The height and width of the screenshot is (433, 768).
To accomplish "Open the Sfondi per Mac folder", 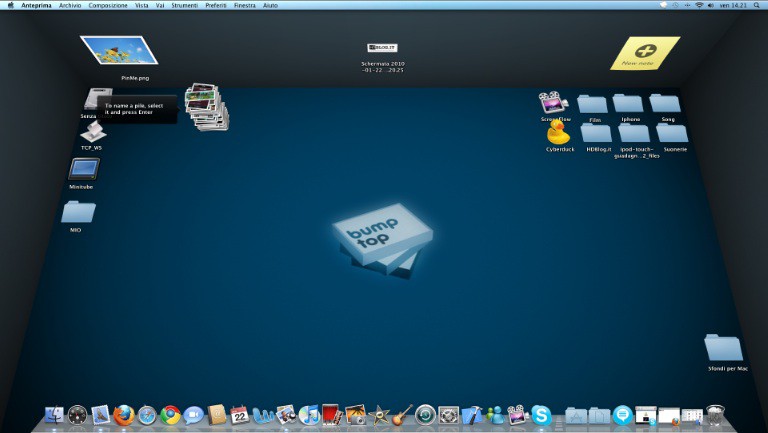I will 723,348.
